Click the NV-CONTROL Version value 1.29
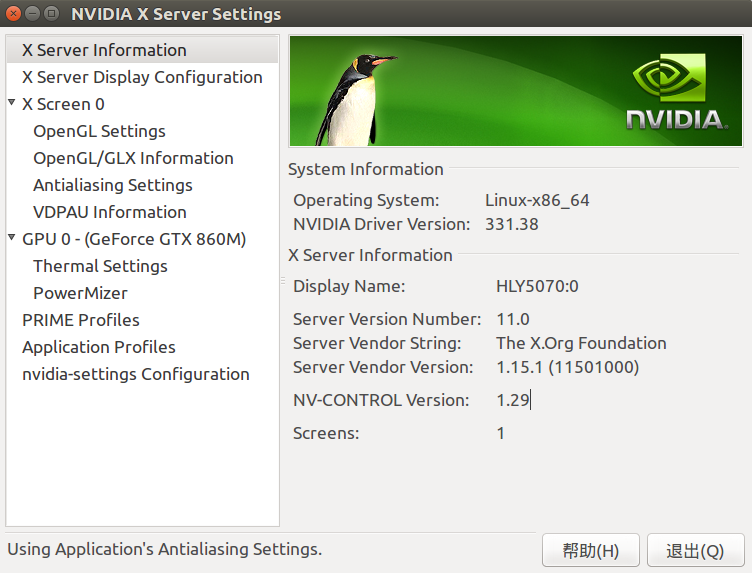752x573 pixels. (513, 400)
